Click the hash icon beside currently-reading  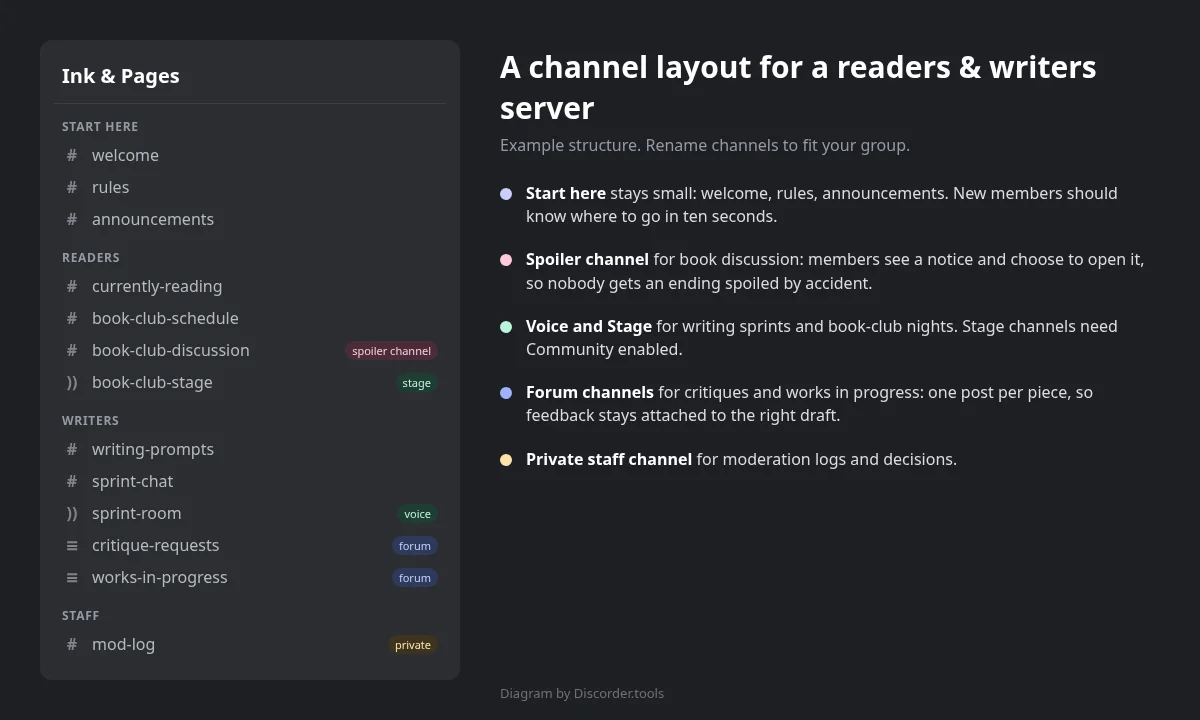click(x=72, y=286)
